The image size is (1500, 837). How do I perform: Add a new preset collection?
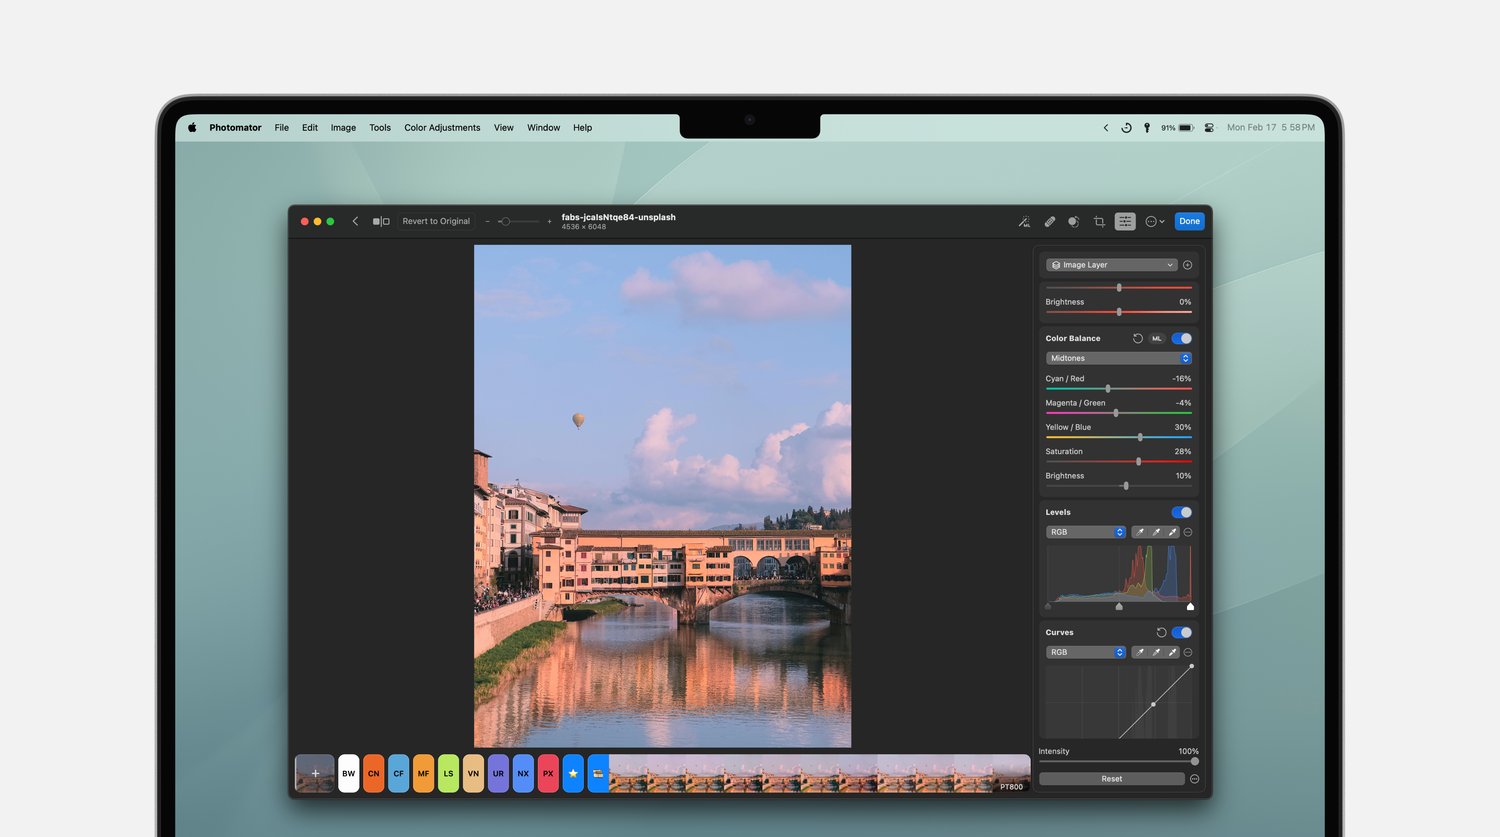315,774
